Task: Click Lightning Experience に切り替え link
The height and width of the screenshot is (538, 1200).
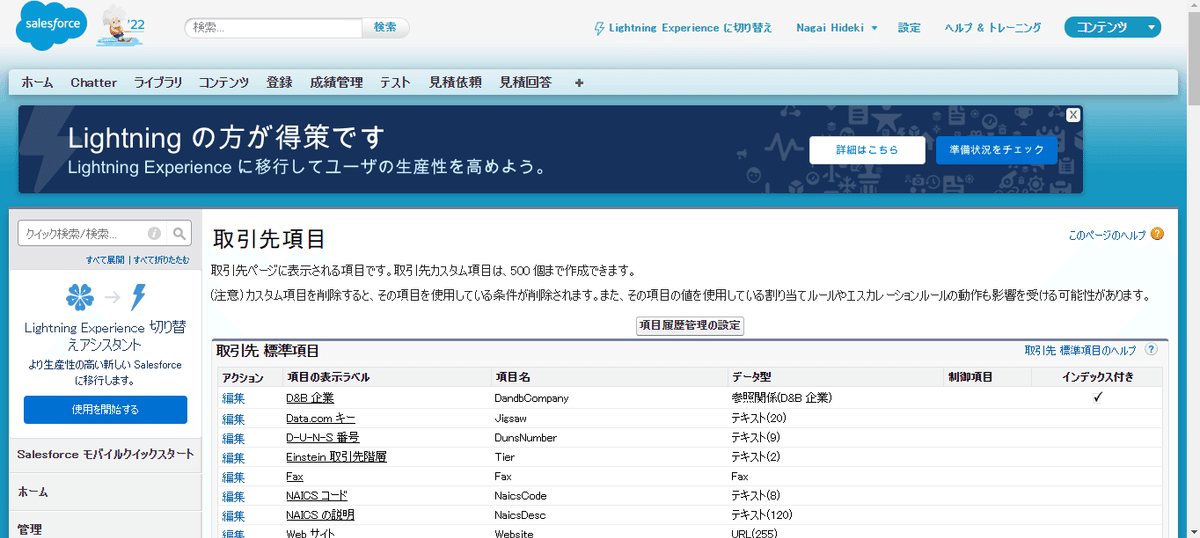Action: [683, 28]
